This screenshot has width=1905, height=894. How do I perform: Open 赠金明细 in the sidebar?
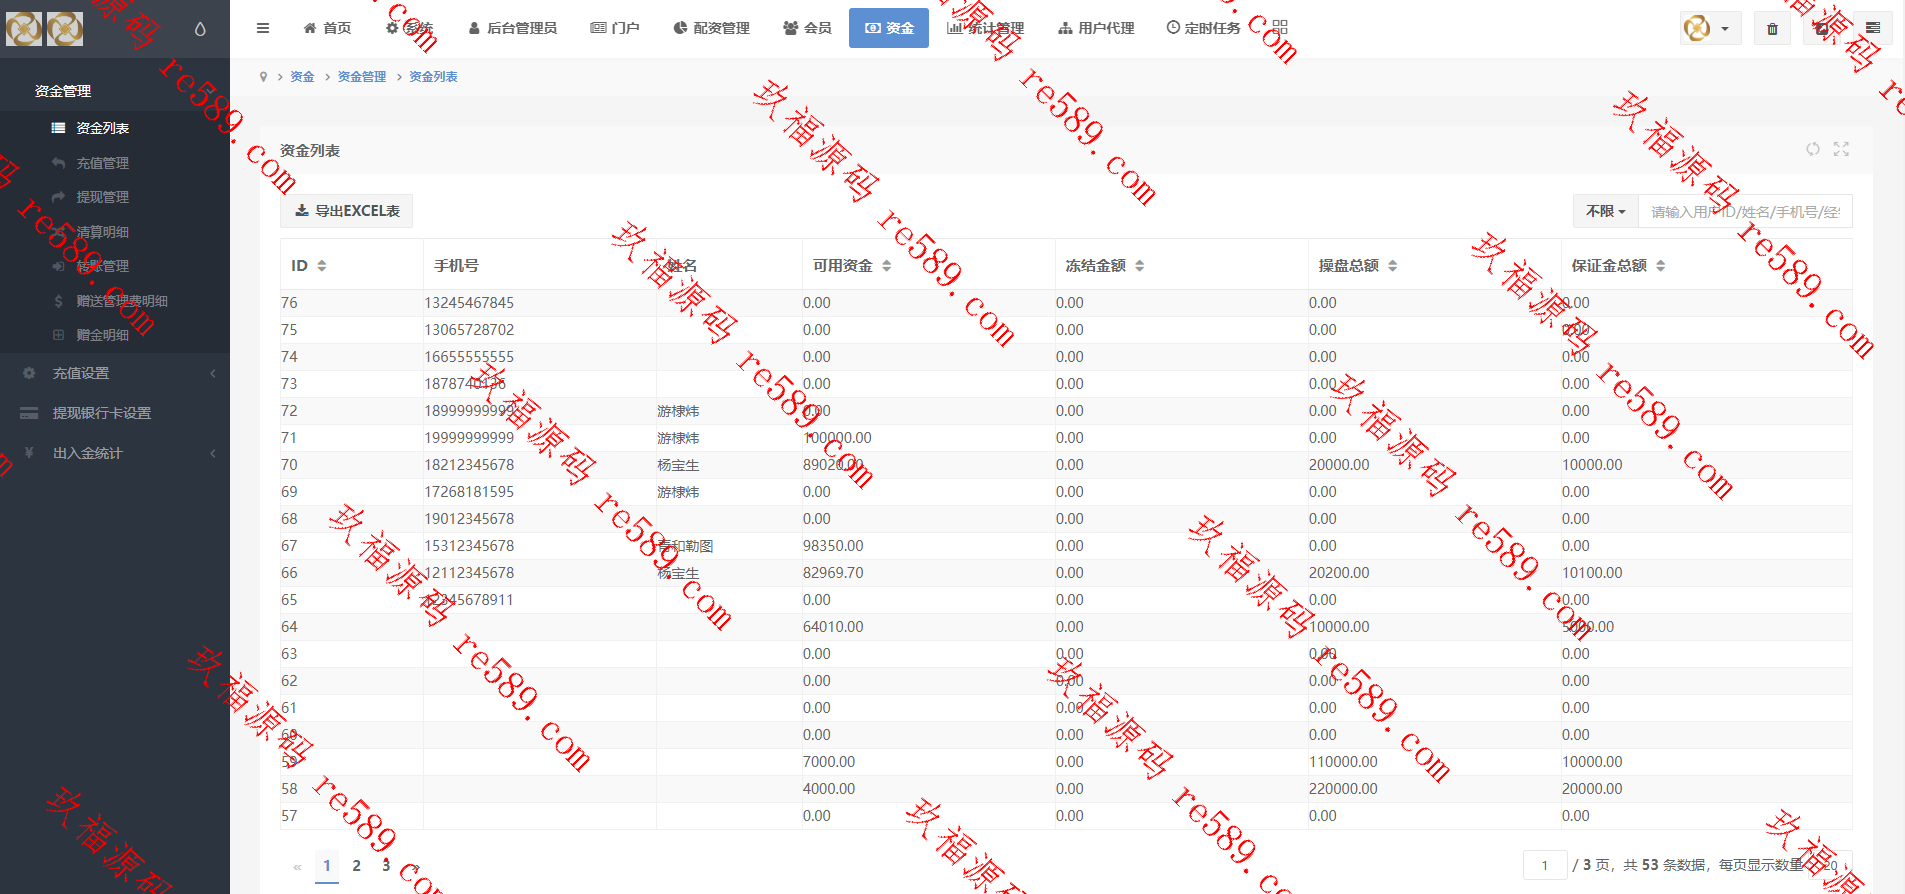click(x=115, y=335)
